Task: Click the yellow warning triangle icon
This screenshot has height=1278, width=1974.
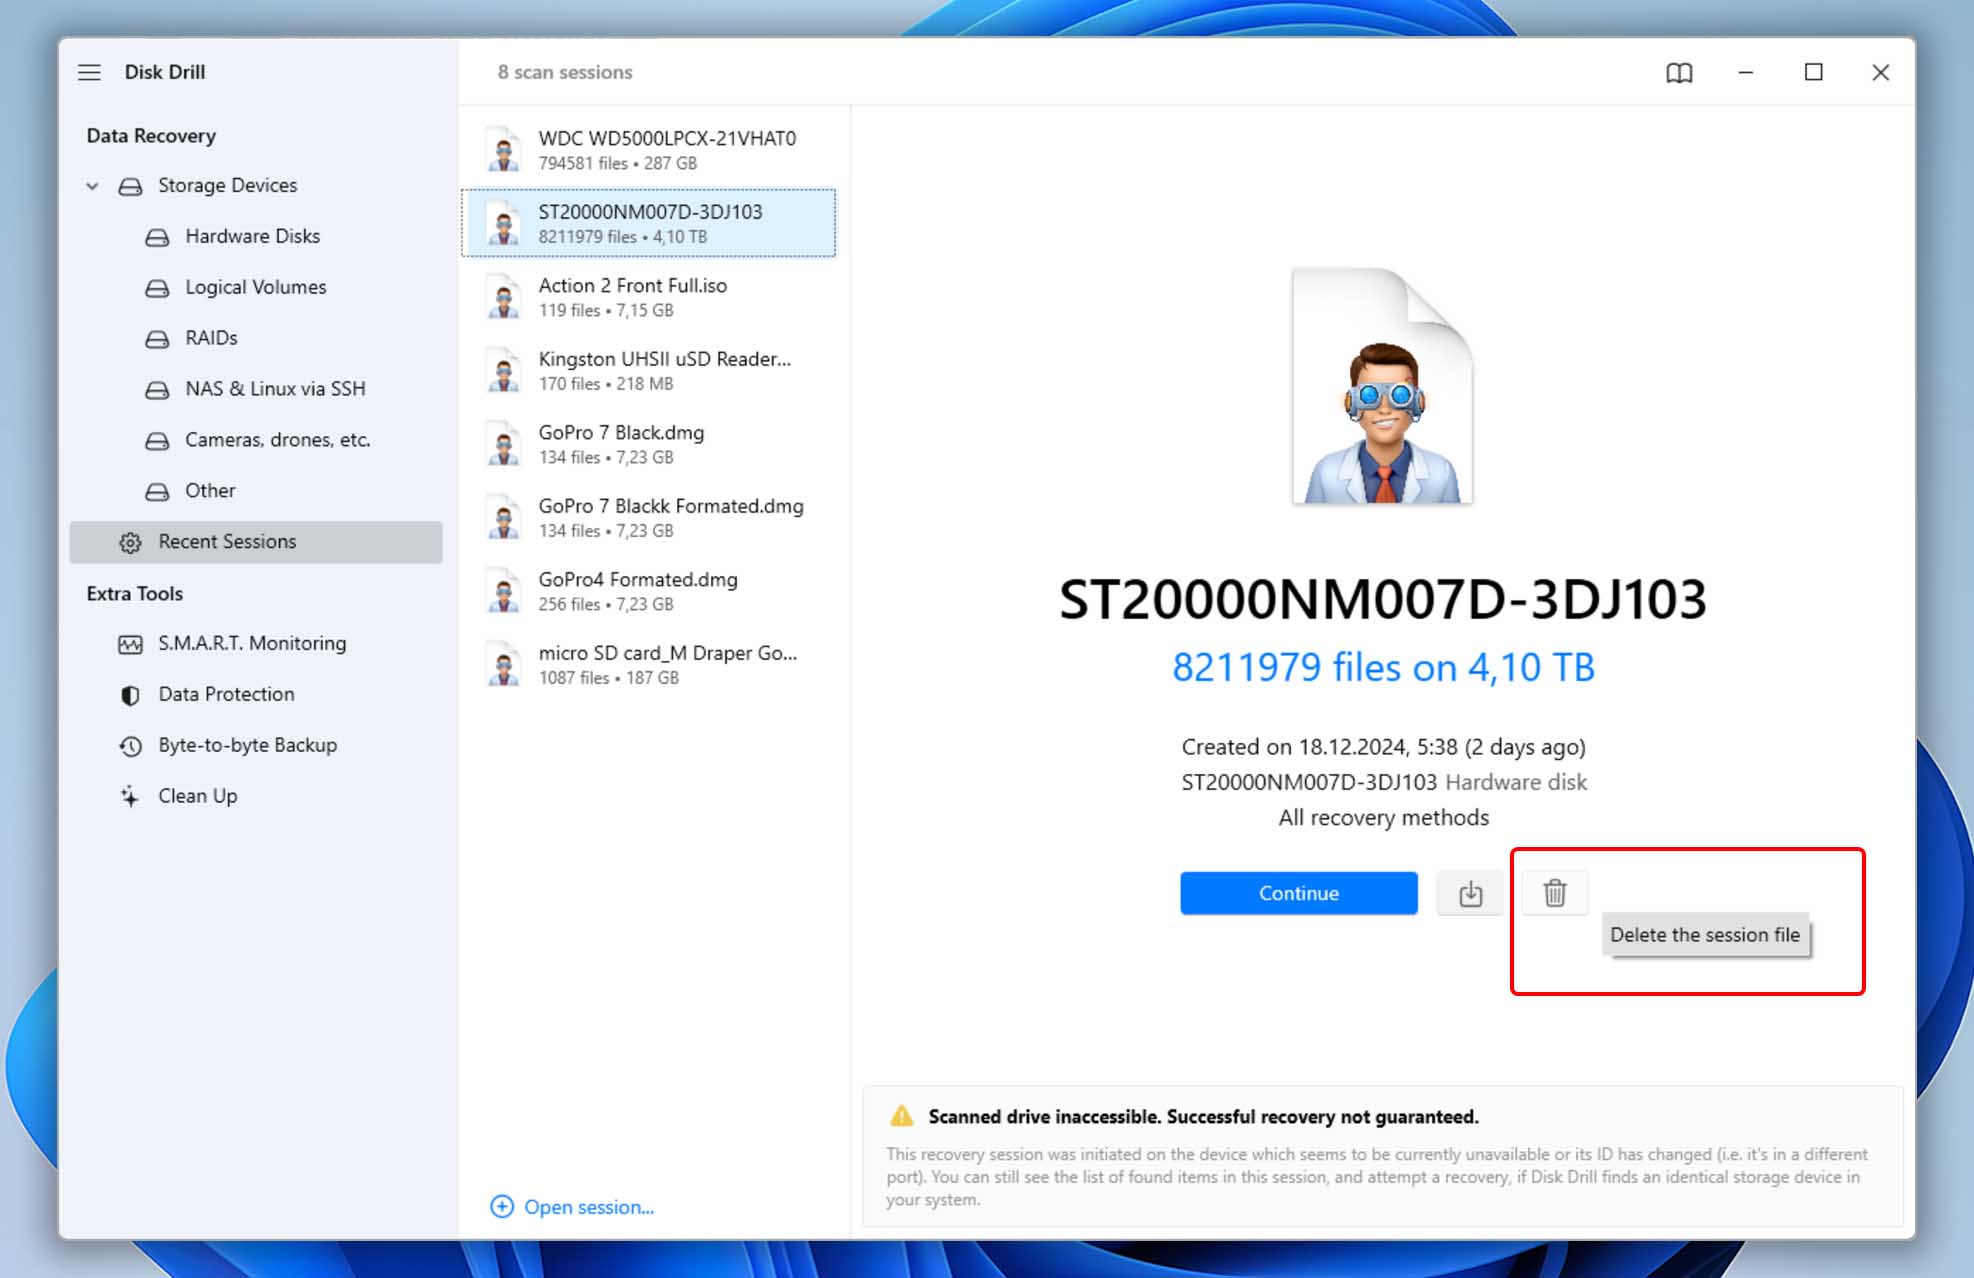Action: point(901,1116)
